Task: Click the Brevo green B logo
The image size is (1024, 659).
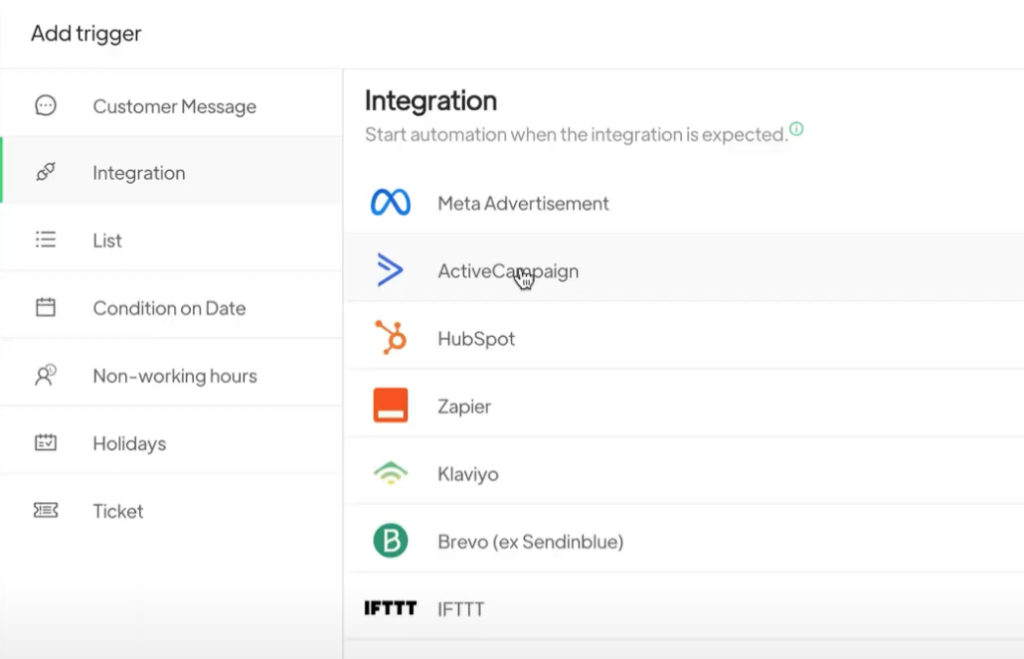Action: coord(390,541)
